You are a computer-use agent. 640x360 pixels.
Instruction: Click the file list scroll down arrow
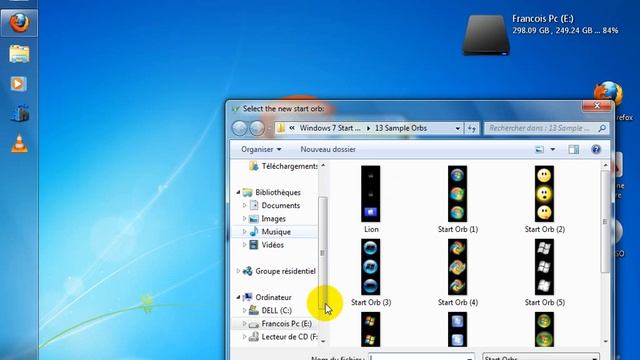click(x=605, y=341)
